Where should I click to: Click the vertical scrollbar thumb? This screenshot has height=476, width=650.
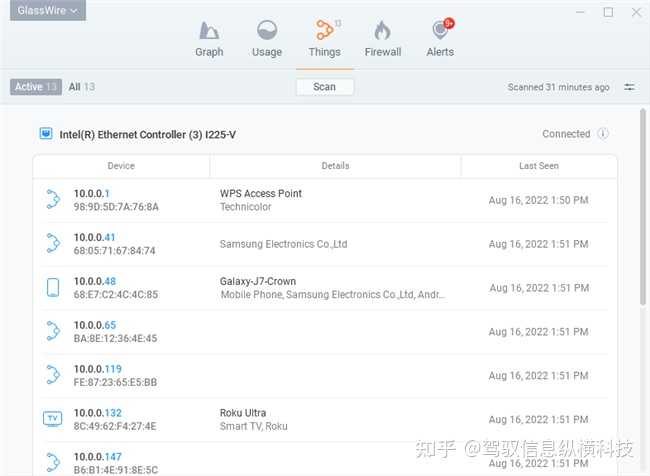[x=643, y=207]
